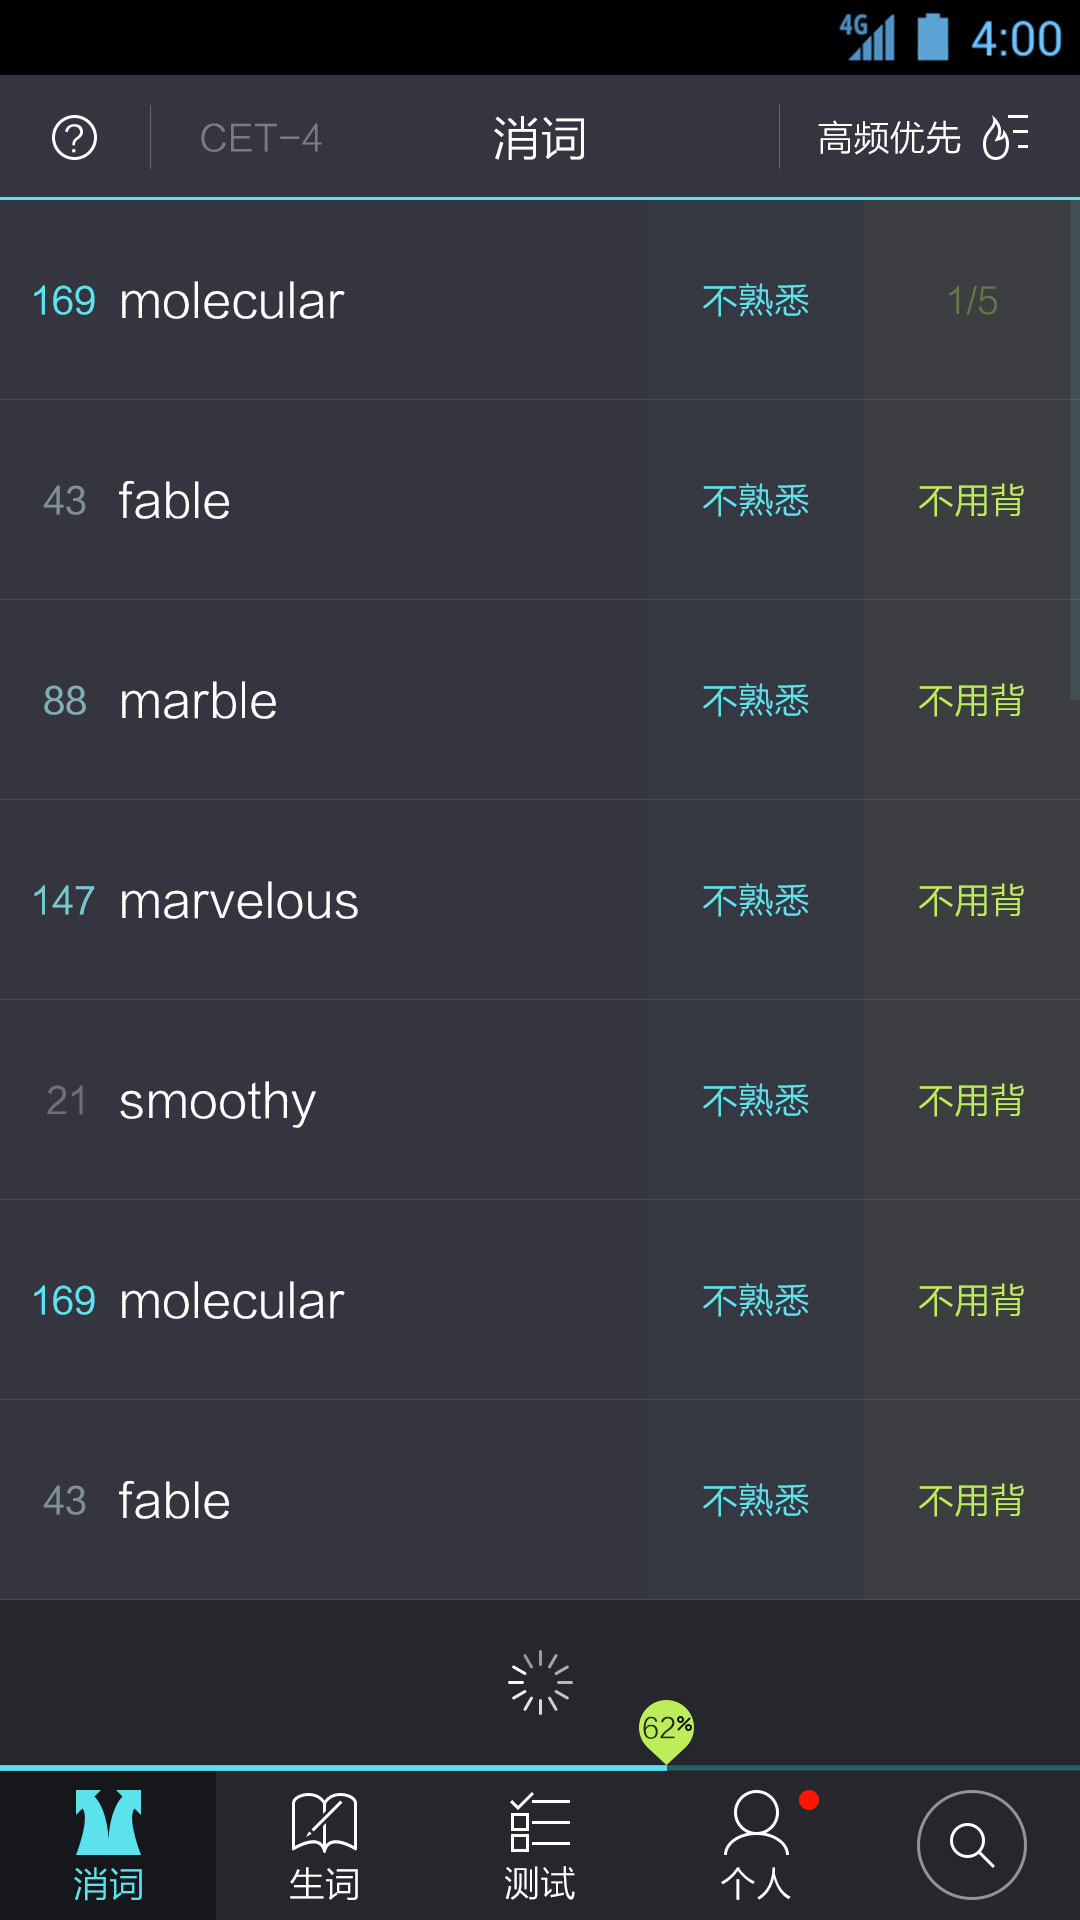Screen dimensions: 1080x1920
Task: Toggle the 高频优先 sort order
Action: (889, 138)
